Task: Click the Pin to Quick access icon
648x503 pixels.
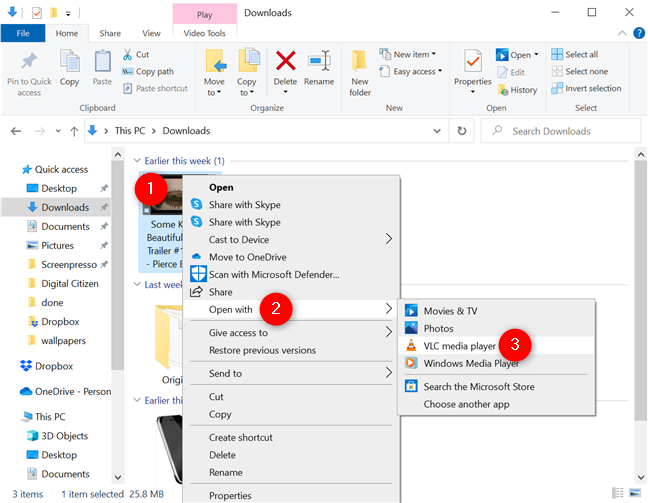Action: (x=29, y=62)
